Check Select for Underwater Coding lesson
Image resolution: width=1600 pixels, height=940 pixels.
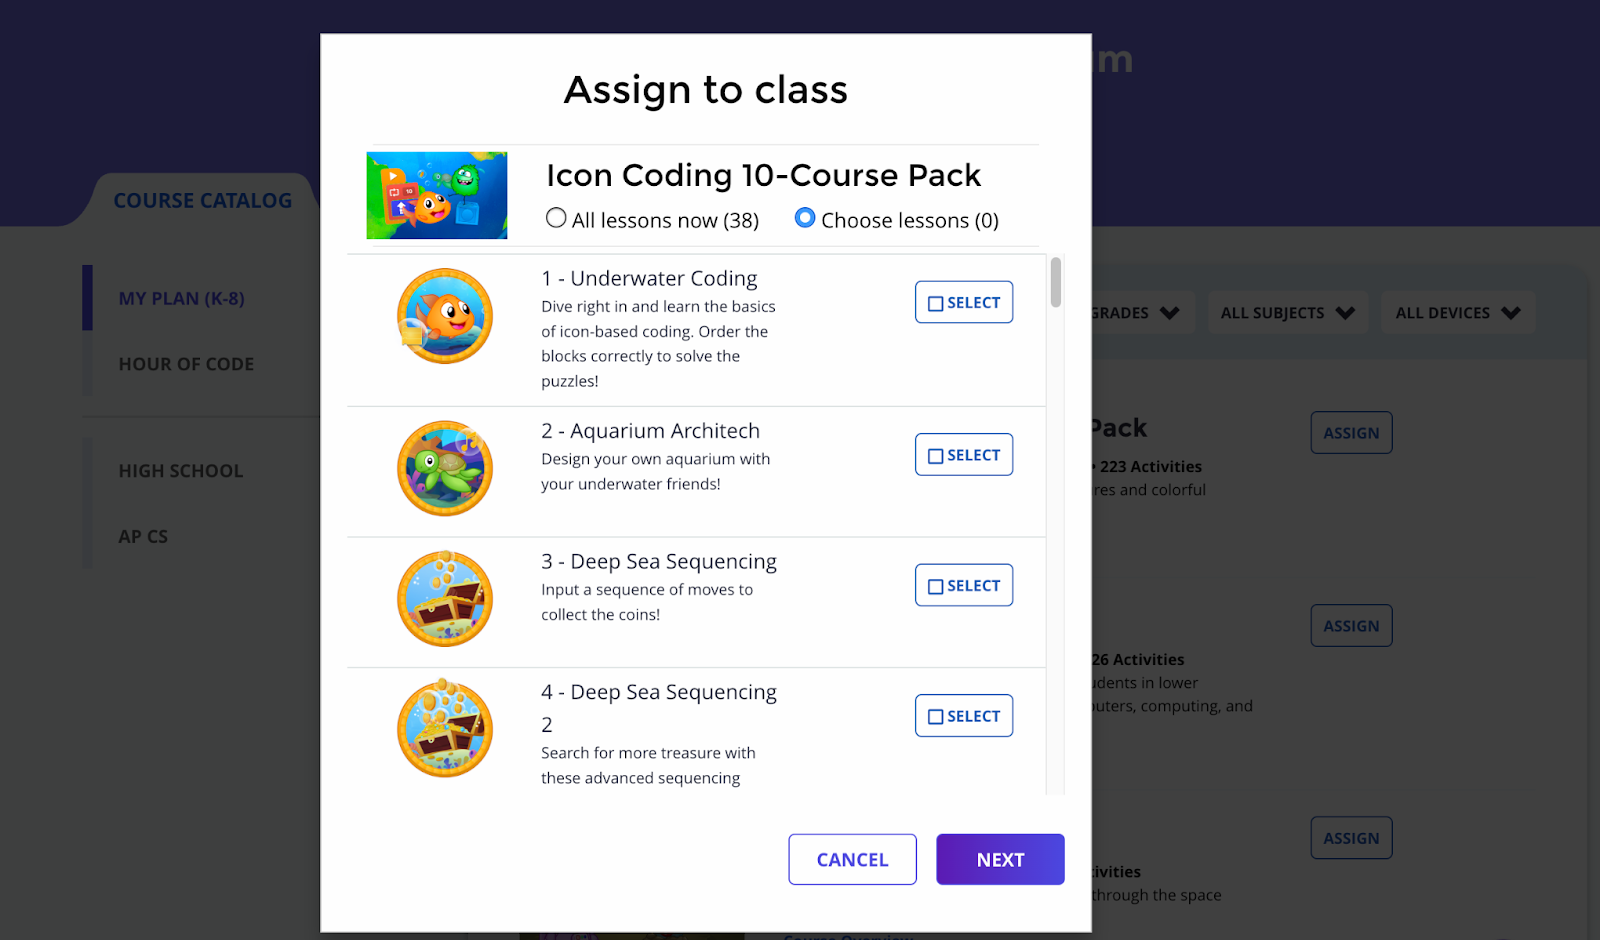coord(964,303)
